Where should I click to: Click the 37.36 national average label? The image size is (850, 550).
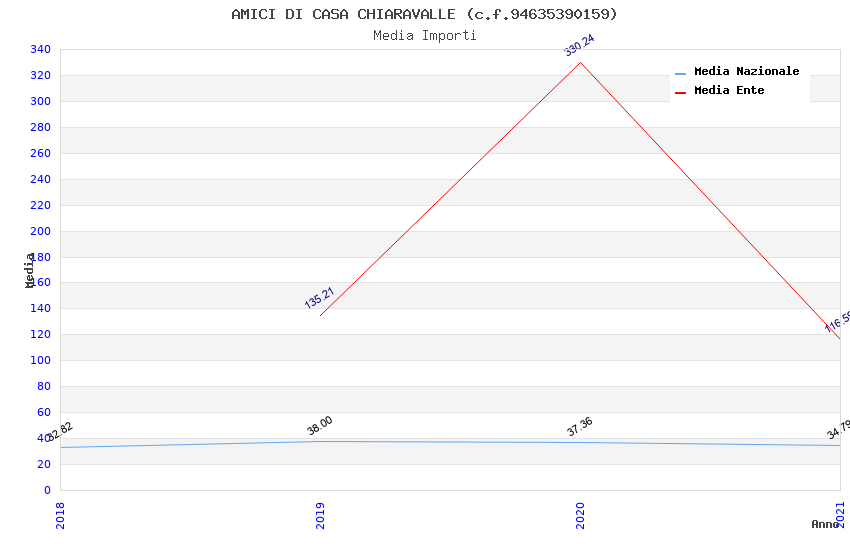(579, 426)
